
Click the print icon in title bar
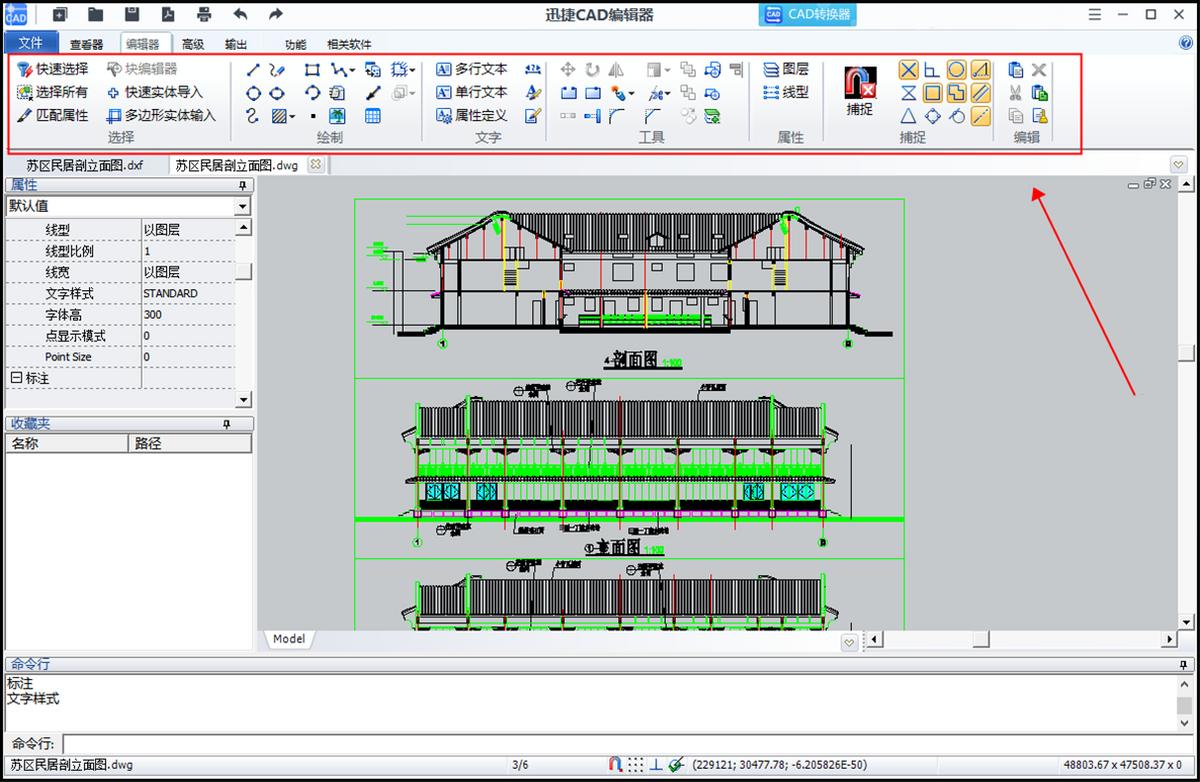(204, 14)
